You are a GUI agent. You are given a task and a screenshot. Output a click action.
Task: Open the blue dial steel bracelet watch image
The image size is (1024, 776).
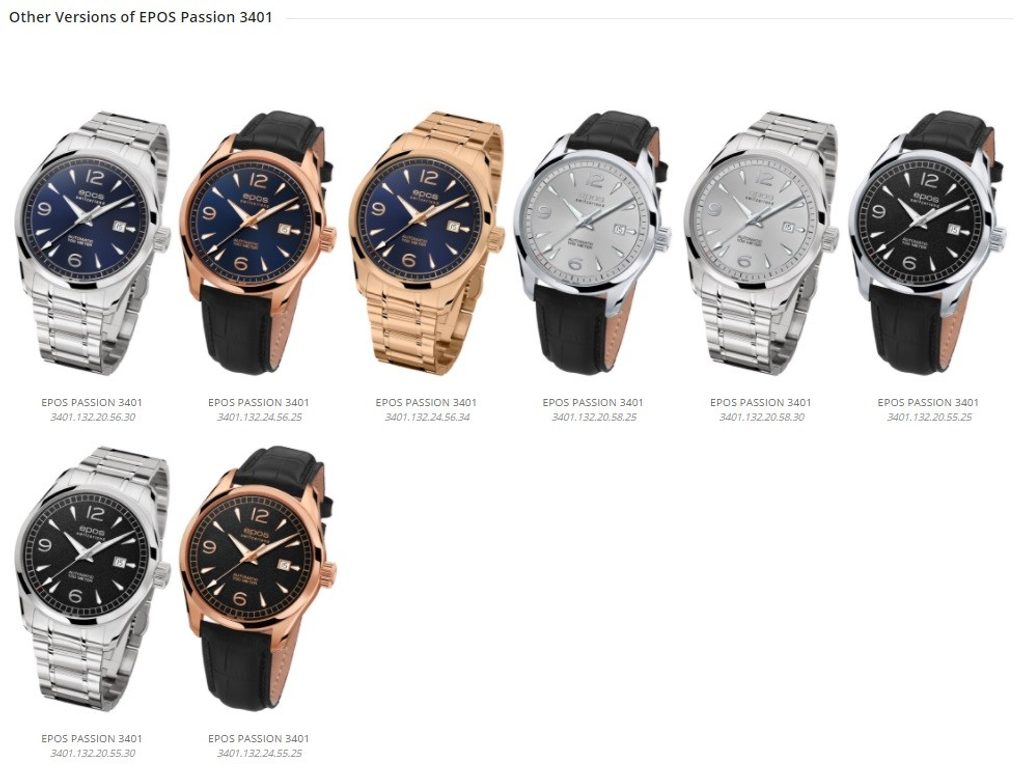pos(92,243)
